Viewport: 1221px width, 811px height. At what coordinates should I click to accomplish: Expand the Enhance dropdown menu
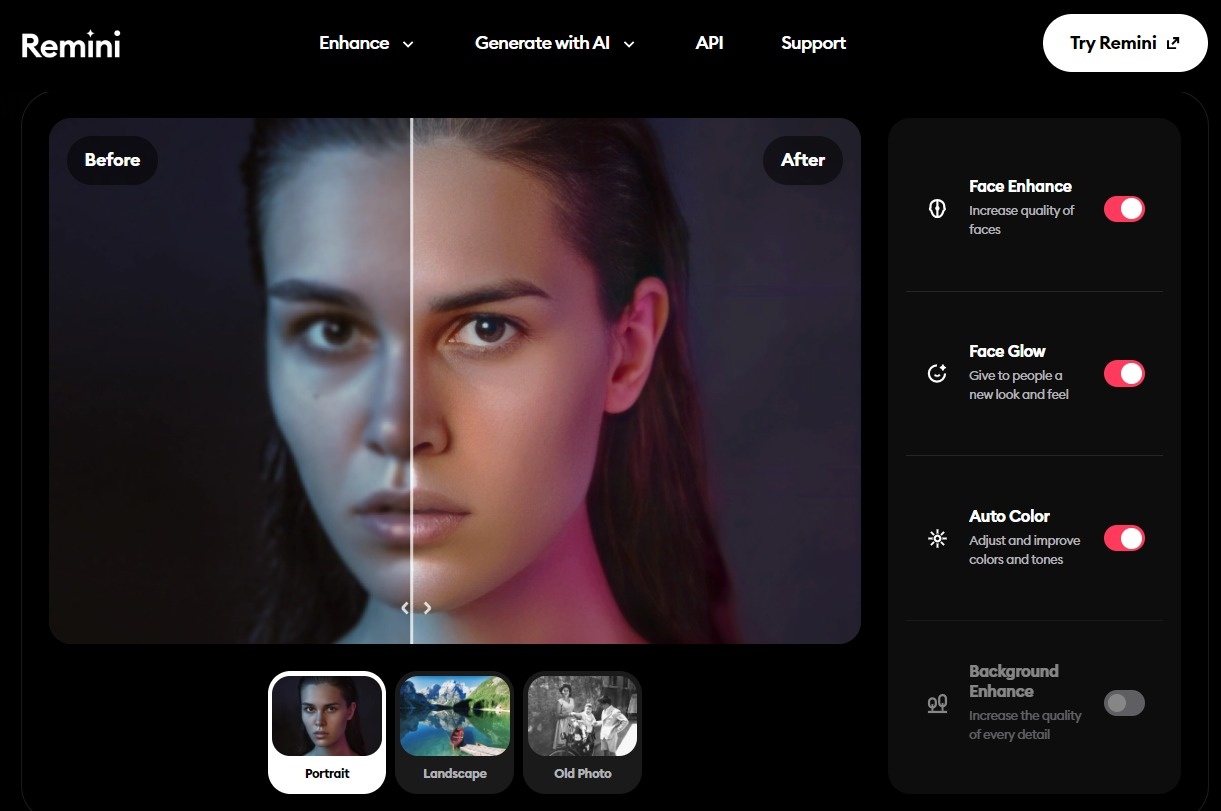coord(366,43)
